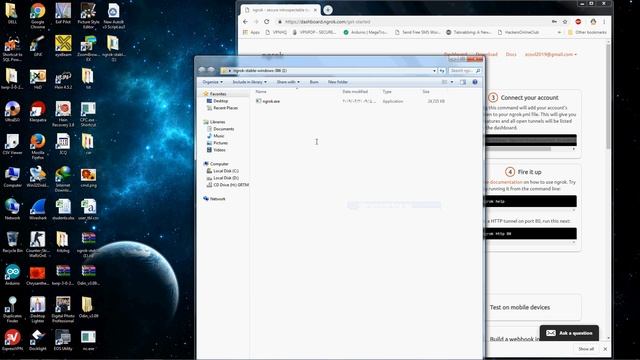640x360 pixels.
Task: Select Pictures under Libraries
Action: point(217,143)
